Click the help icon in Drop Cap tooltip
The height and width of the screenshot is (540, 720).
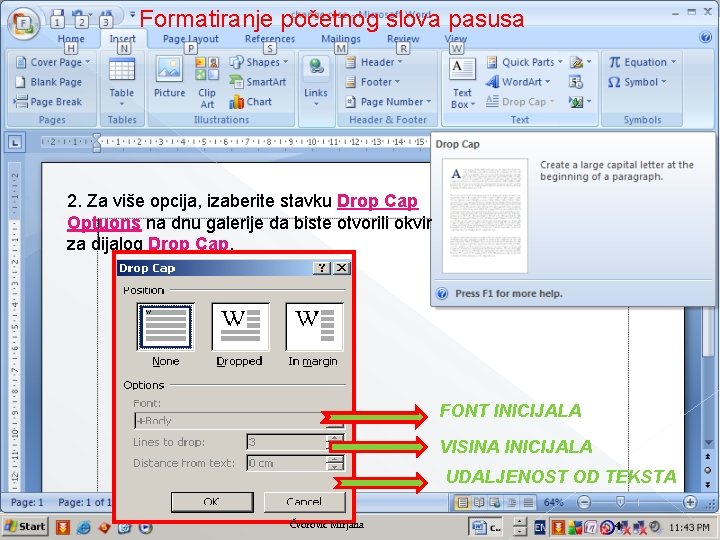[442, 293]
